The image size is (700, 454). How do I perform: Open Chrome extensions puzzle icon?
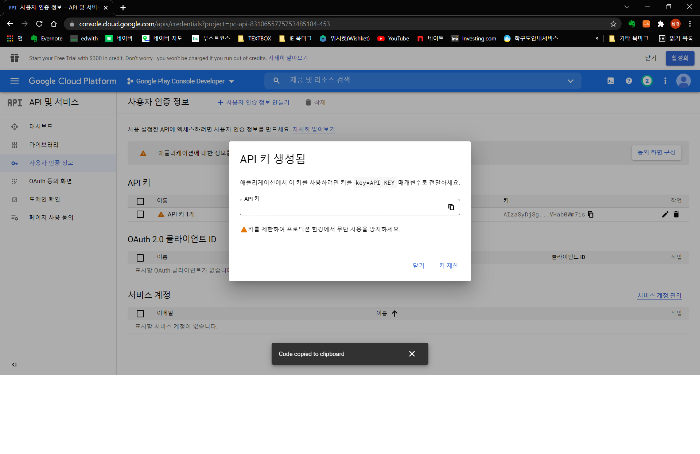pos(661,24)
